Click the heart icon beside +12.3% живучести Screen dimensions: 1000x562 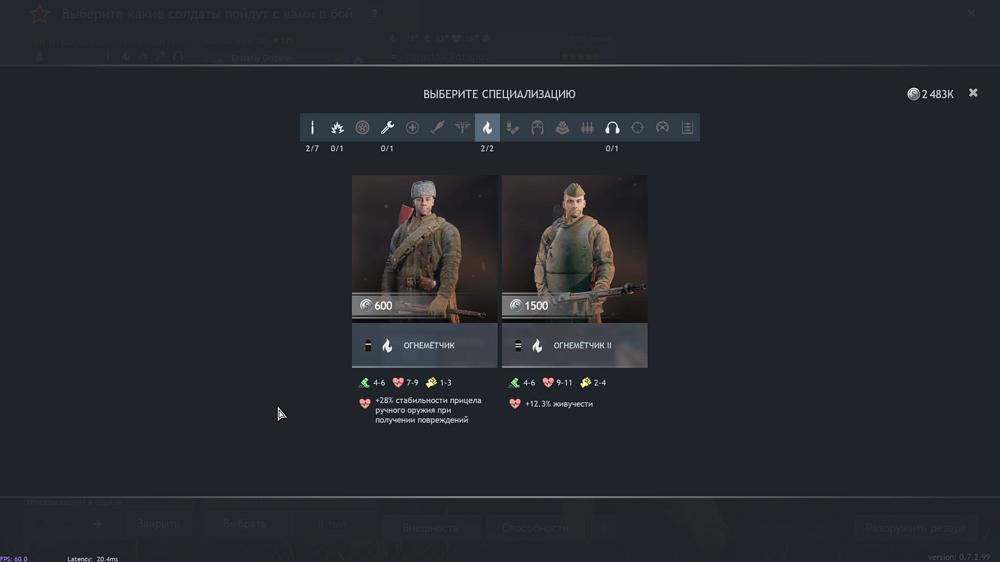tap(515, 404)
